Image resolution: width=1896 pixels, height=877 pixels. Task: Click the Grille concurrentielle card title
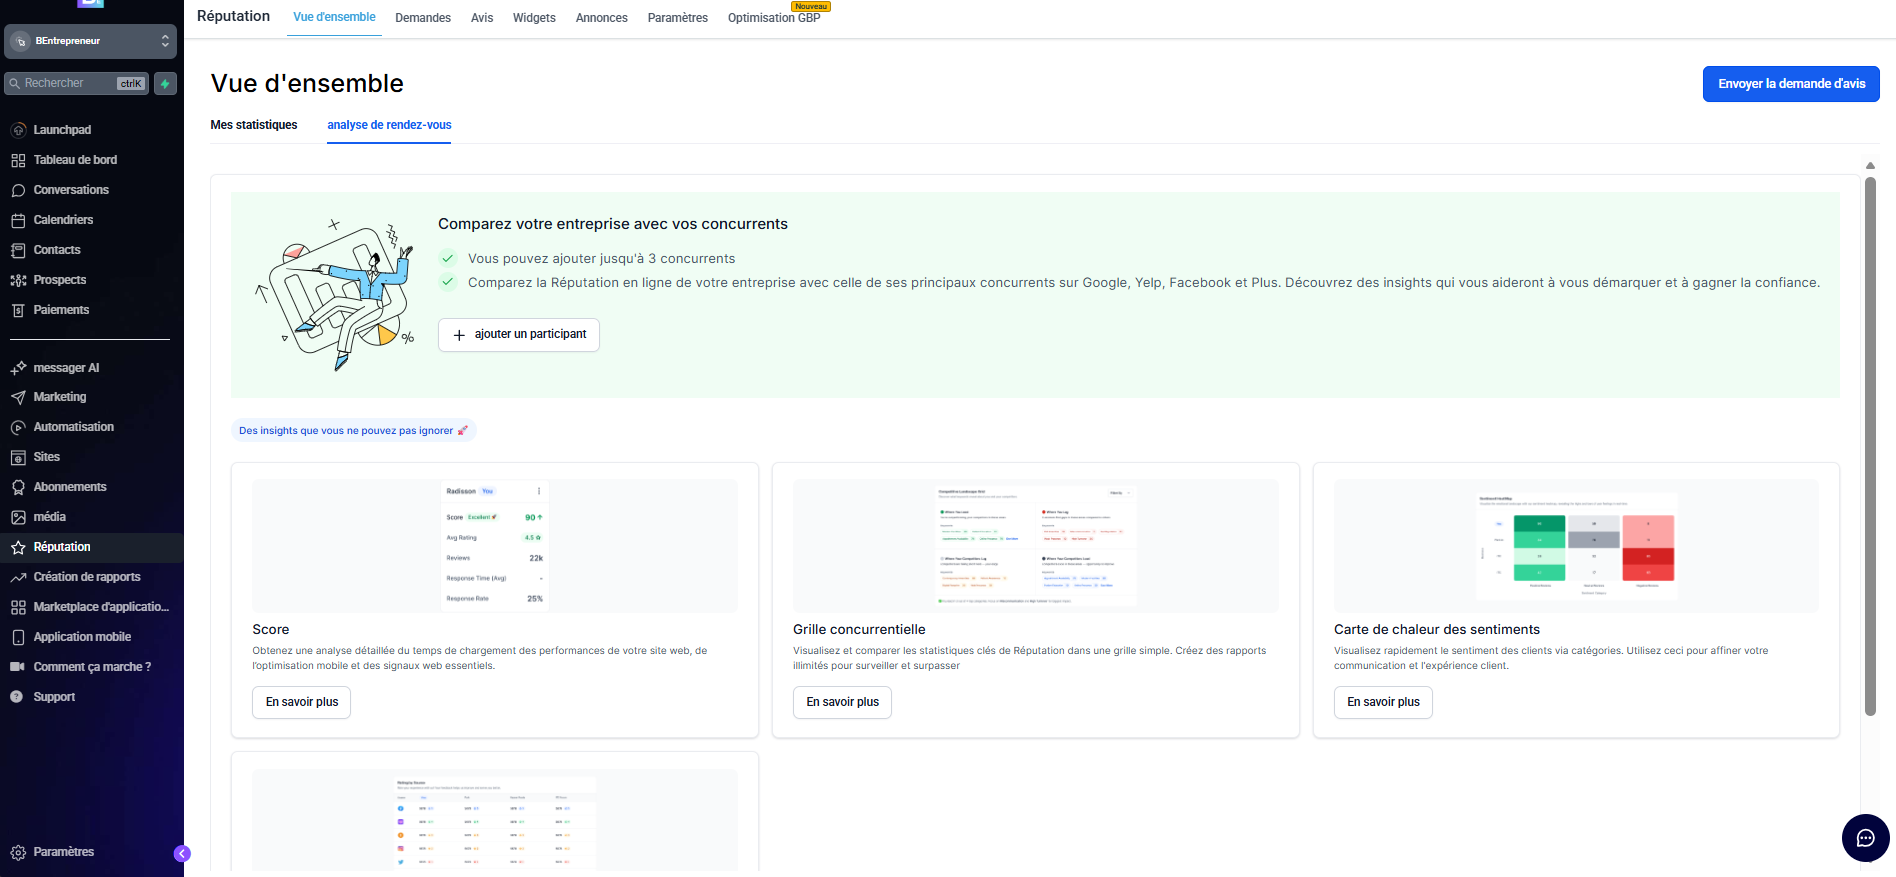tap(859, 630)
